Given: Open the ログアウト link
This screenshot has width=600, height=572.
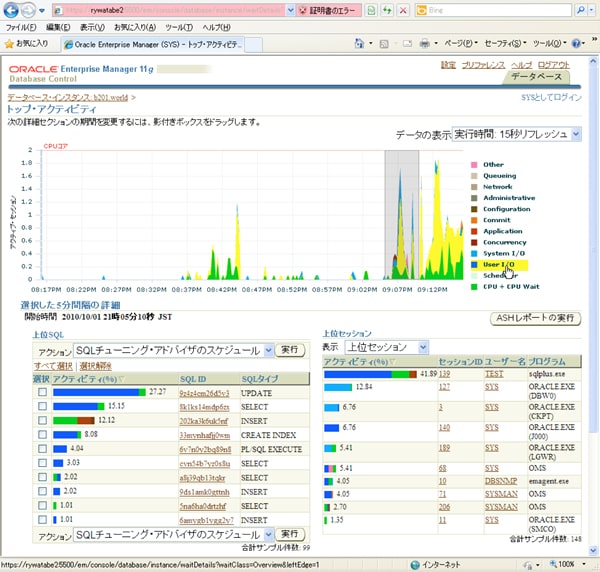Looking at the screenshot, I should (553, 65).
